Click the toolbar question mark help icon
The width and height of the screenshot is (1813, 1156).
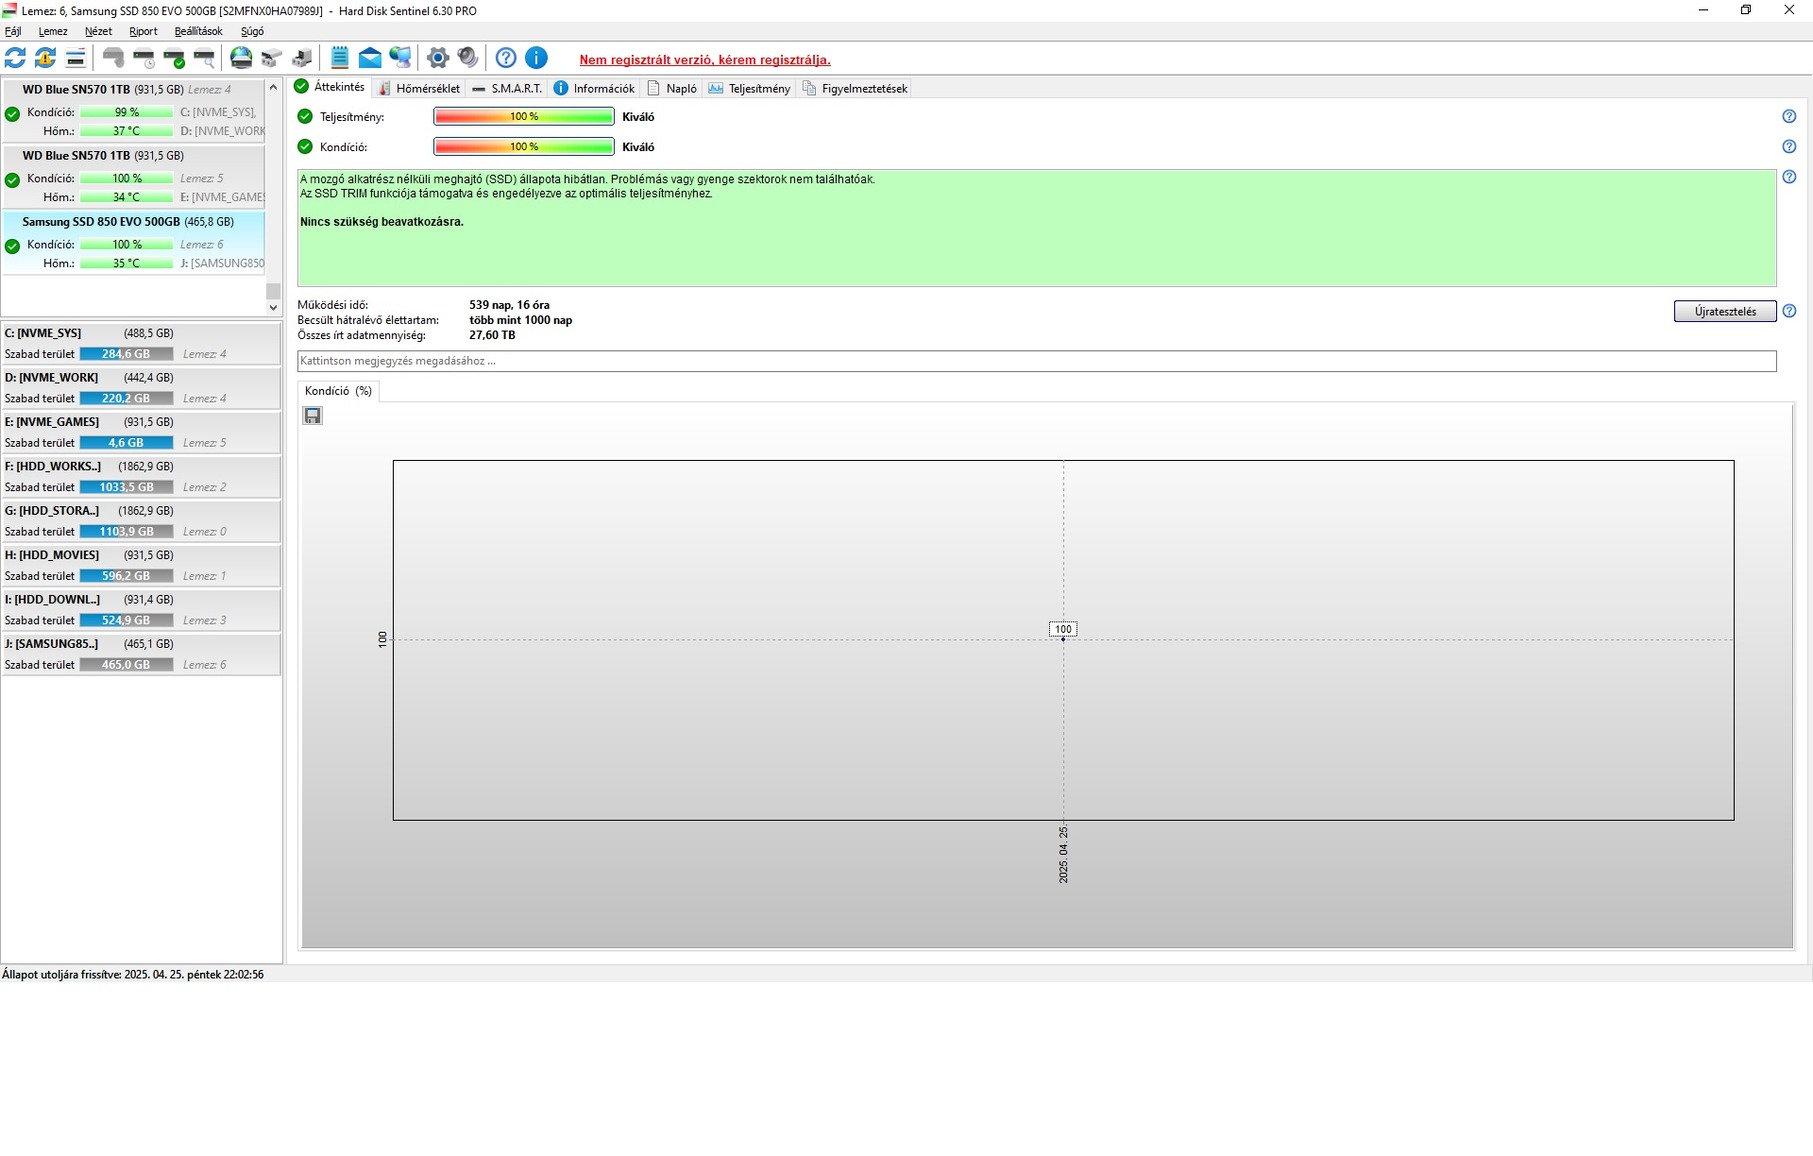click(506, 58)
